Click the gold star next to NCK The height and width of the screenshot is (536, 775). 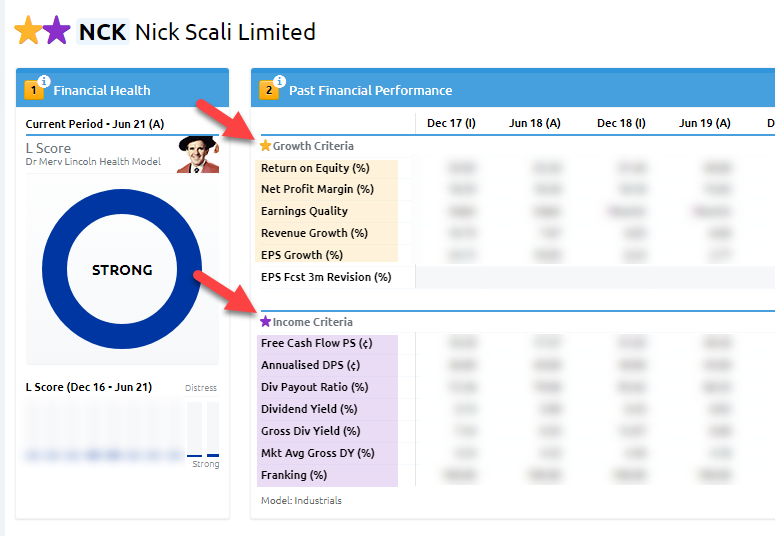coord(28,31)
